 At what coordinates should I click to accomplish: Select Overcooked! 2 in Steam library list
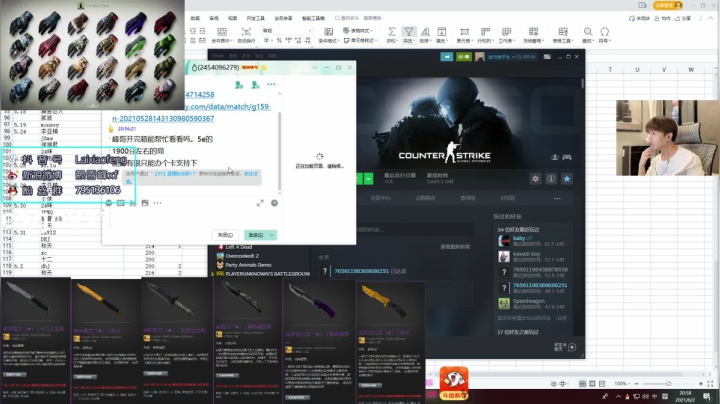point(242,256)
